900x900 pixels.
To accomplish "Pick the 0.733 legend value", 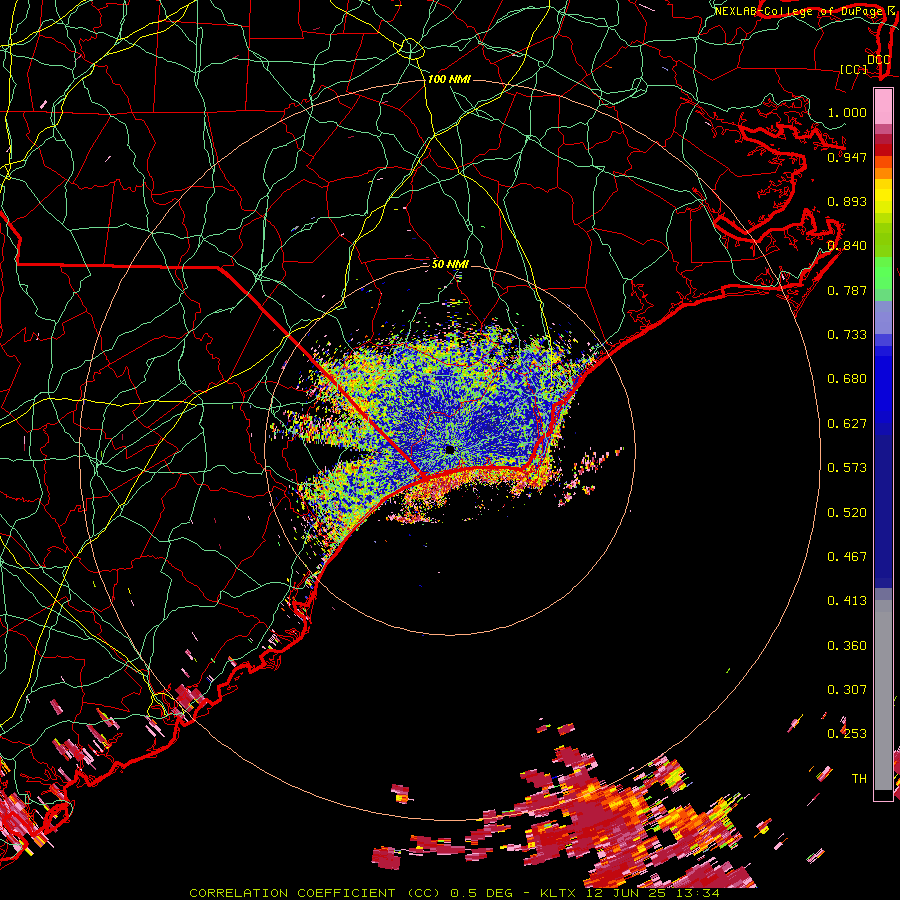I will [x=847, y=335].
